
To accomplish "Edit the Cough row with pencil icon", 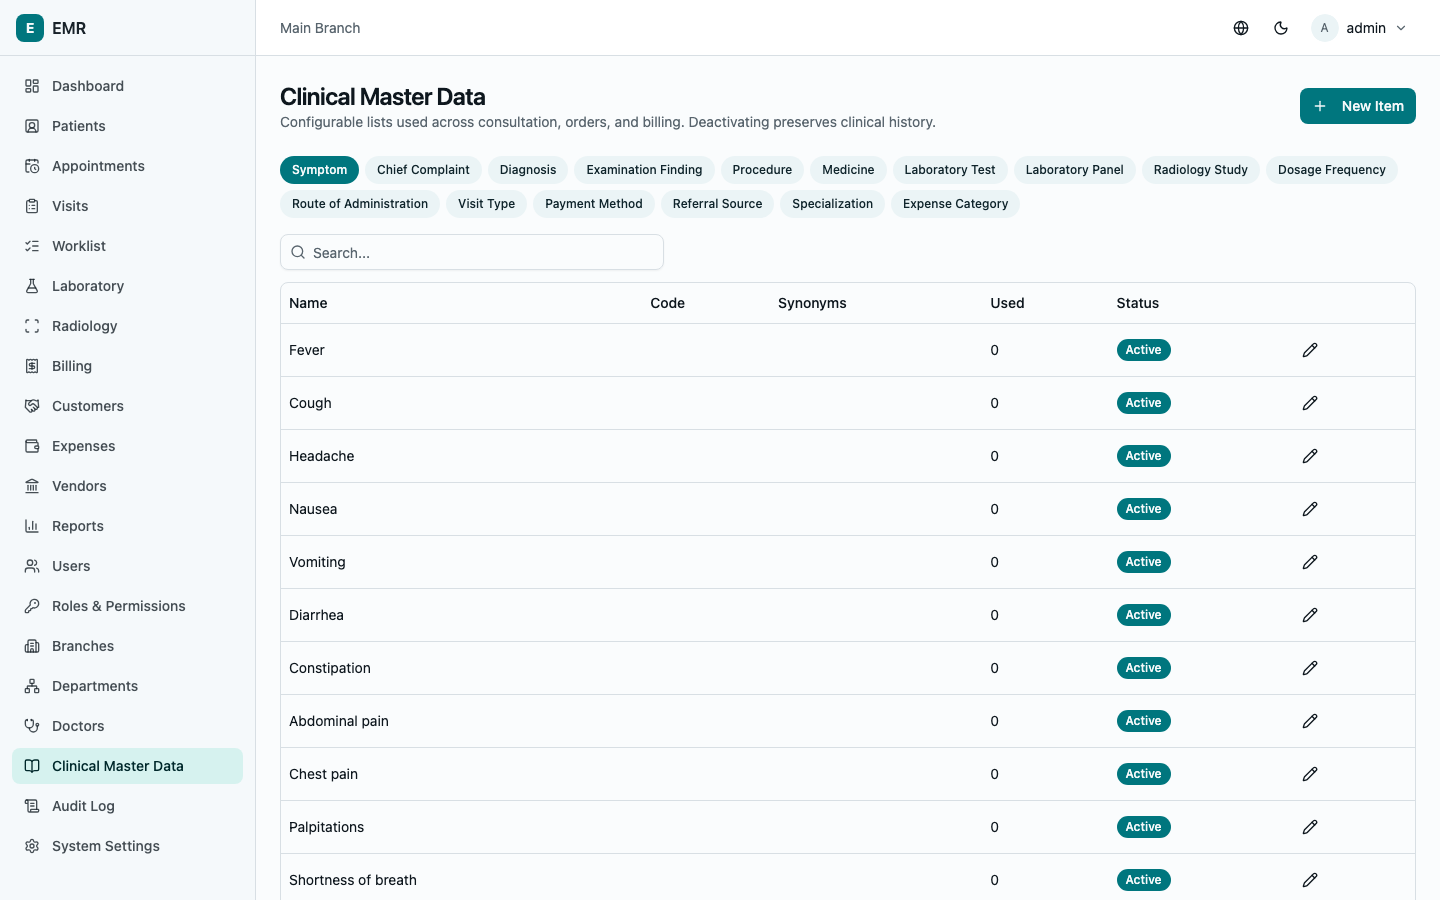I will click(1310, 403).
